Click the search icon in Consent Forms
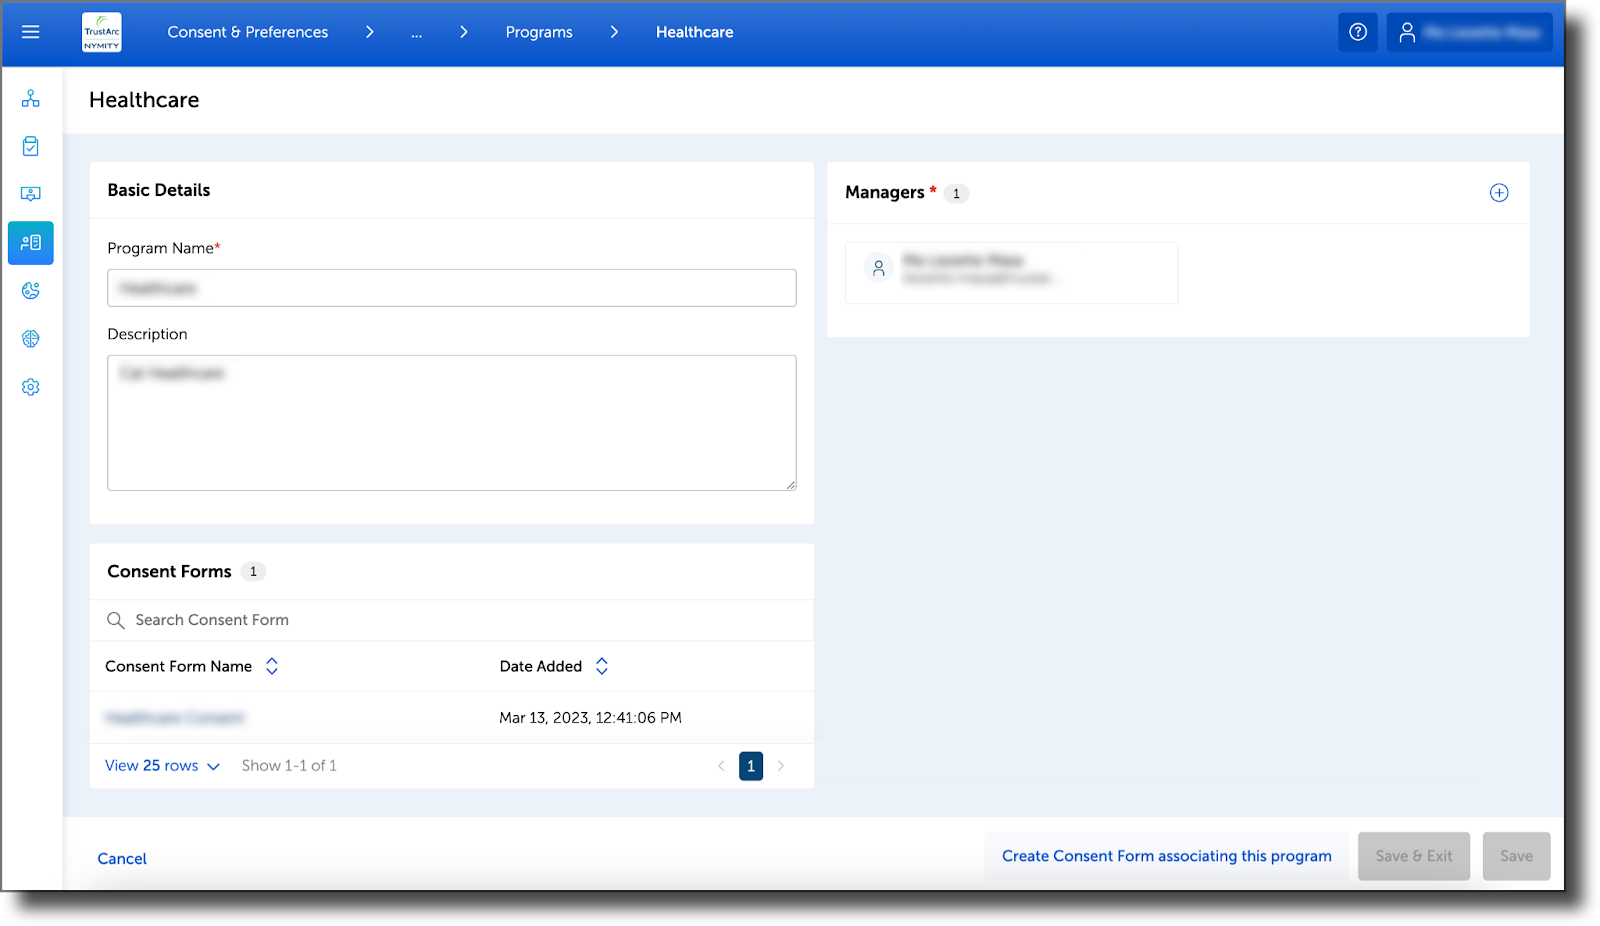Viewport: 1600px width, 926px height. 115,620
